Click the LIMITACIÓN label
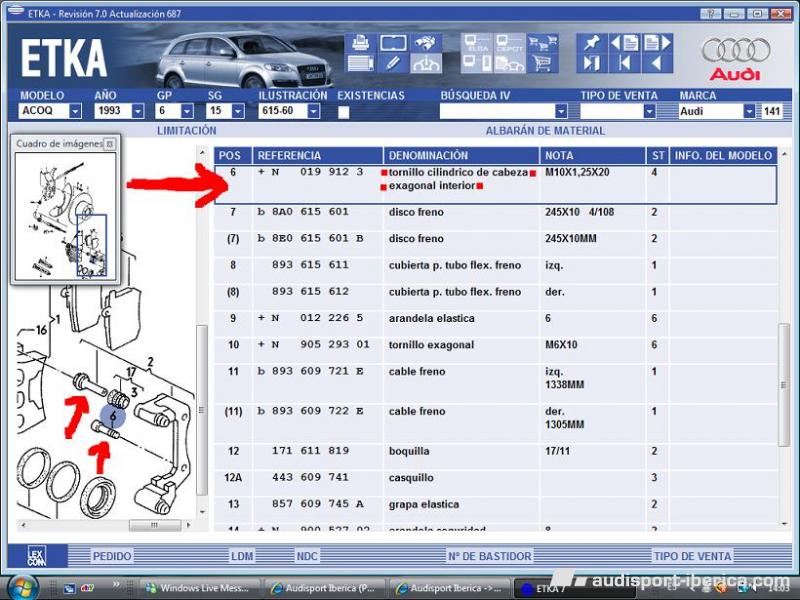This screenshot has width=800, height=600. point(187,131)
